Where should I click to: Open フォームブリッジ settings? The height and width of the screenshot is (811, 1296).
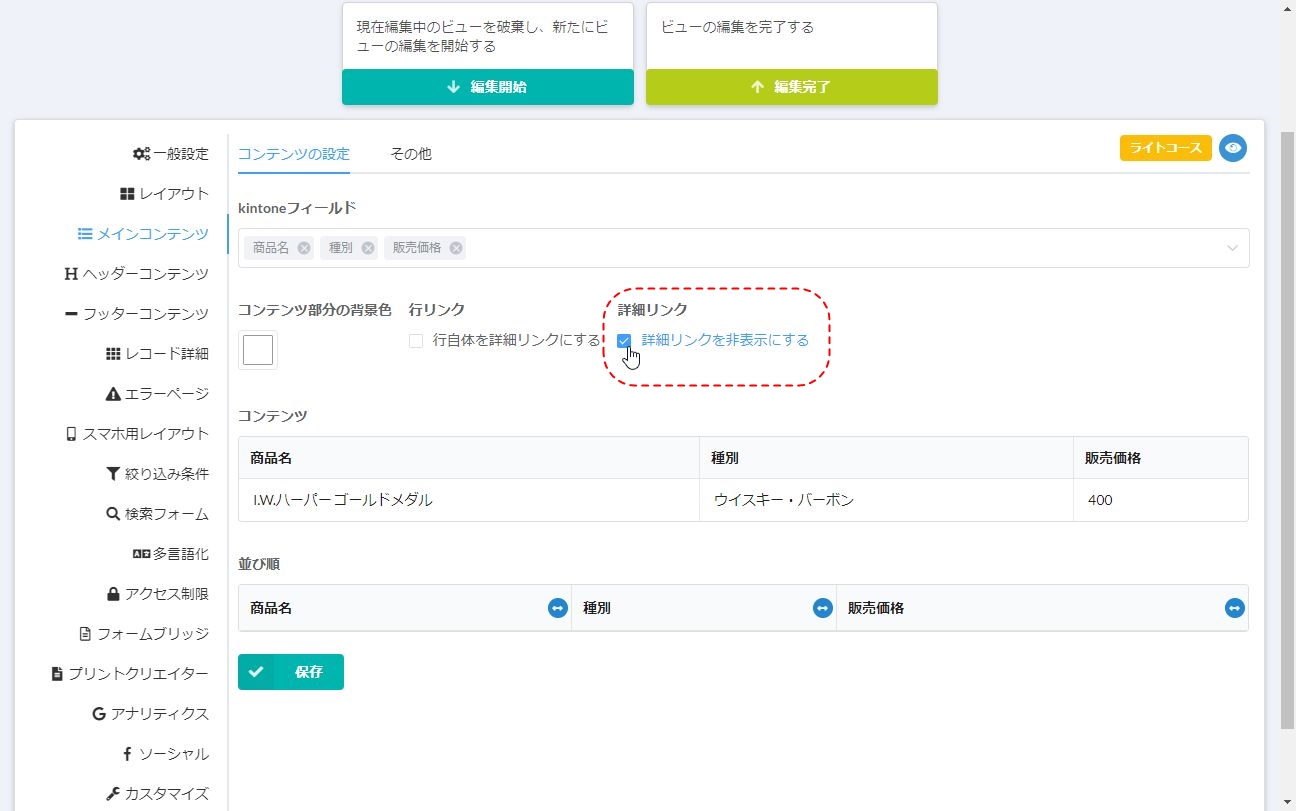click(144, 634)
